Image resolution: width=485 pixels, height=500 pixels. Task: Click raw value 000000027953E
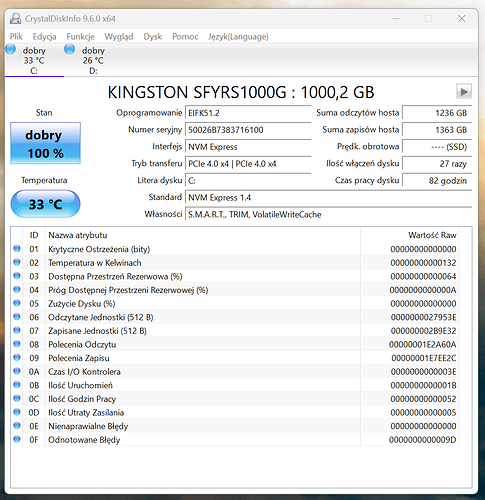tap(423, 317)
